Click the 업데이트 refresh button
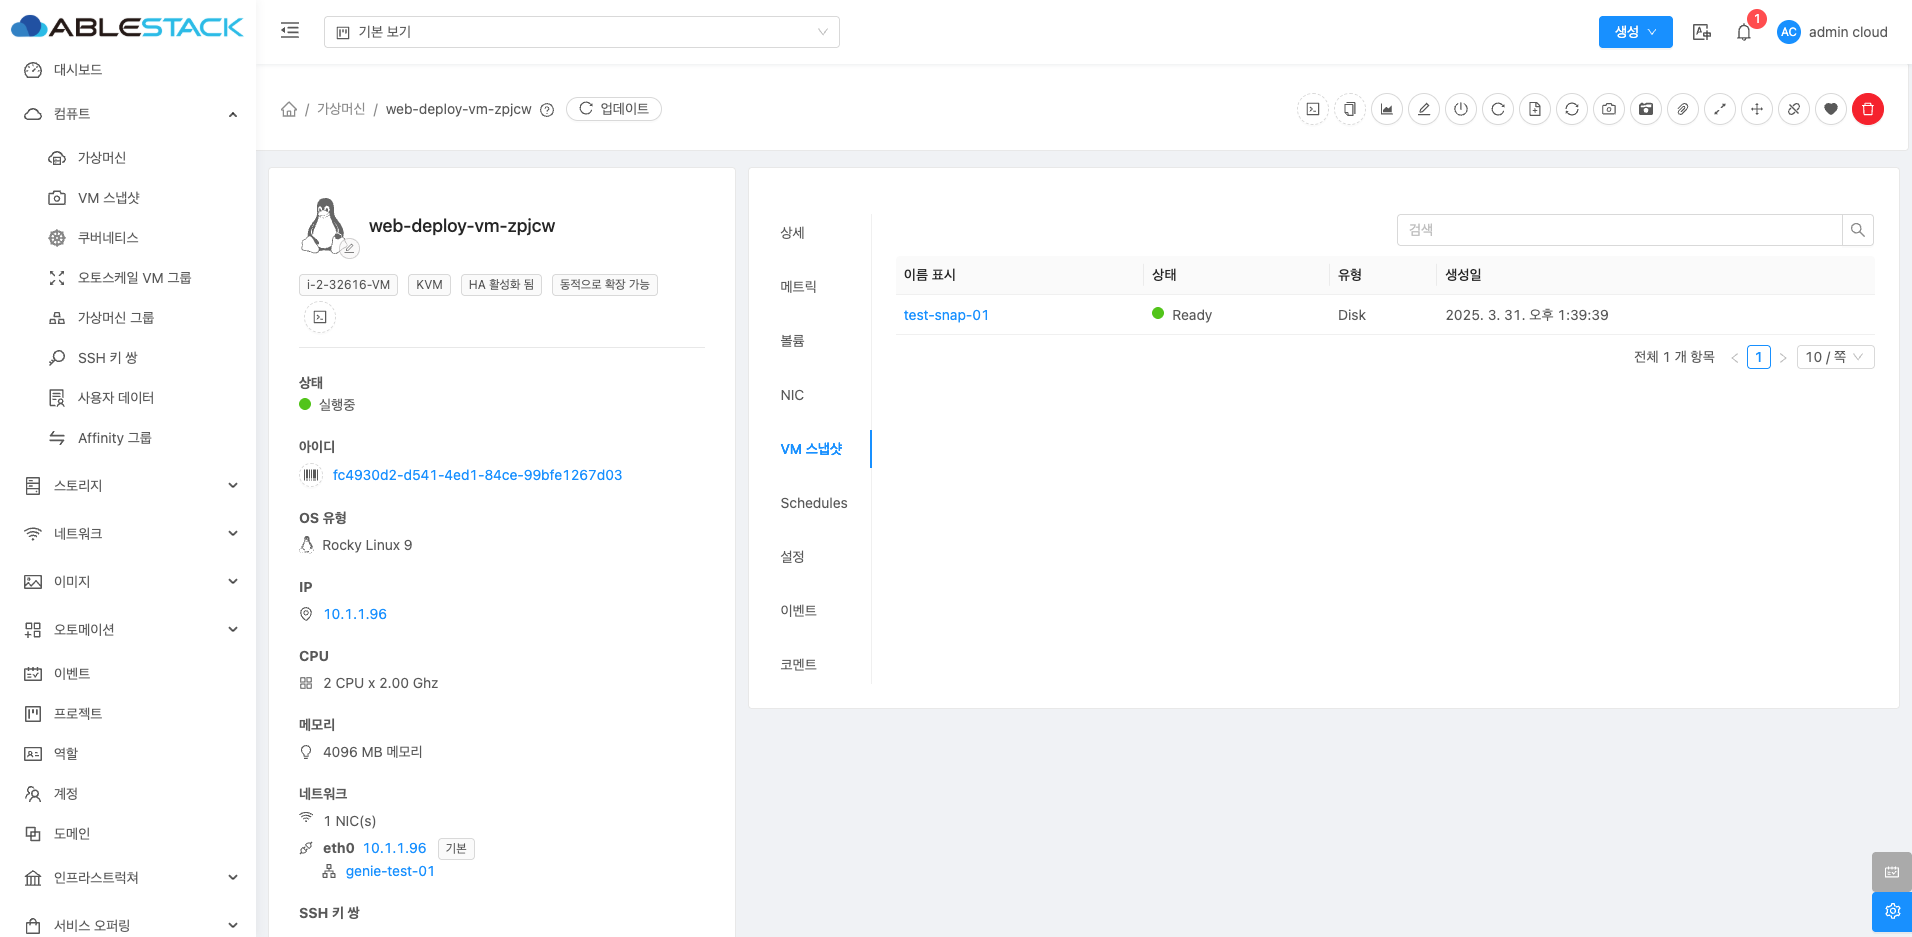Image resolution: width=1912 pixels, height=937 pixels. click(614, 109)
